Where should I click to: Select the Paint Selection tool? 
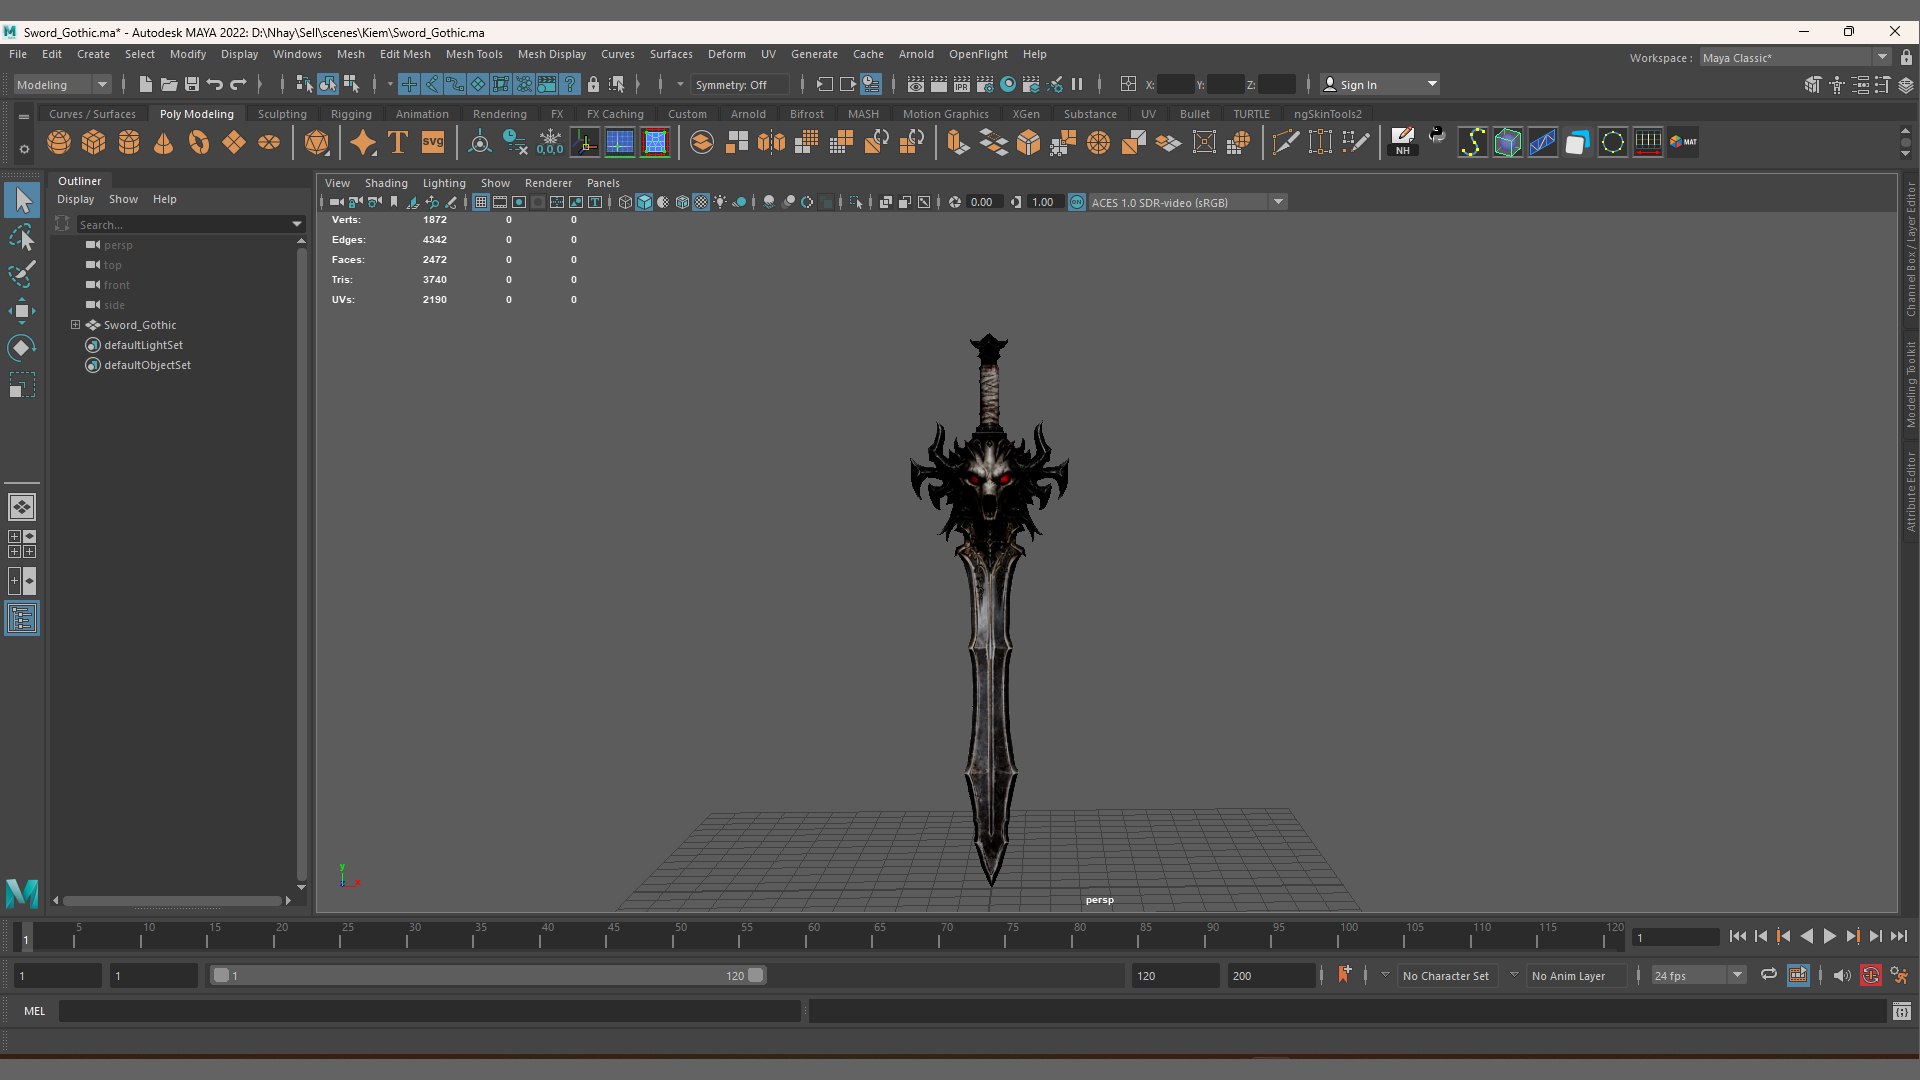point(22,274)
